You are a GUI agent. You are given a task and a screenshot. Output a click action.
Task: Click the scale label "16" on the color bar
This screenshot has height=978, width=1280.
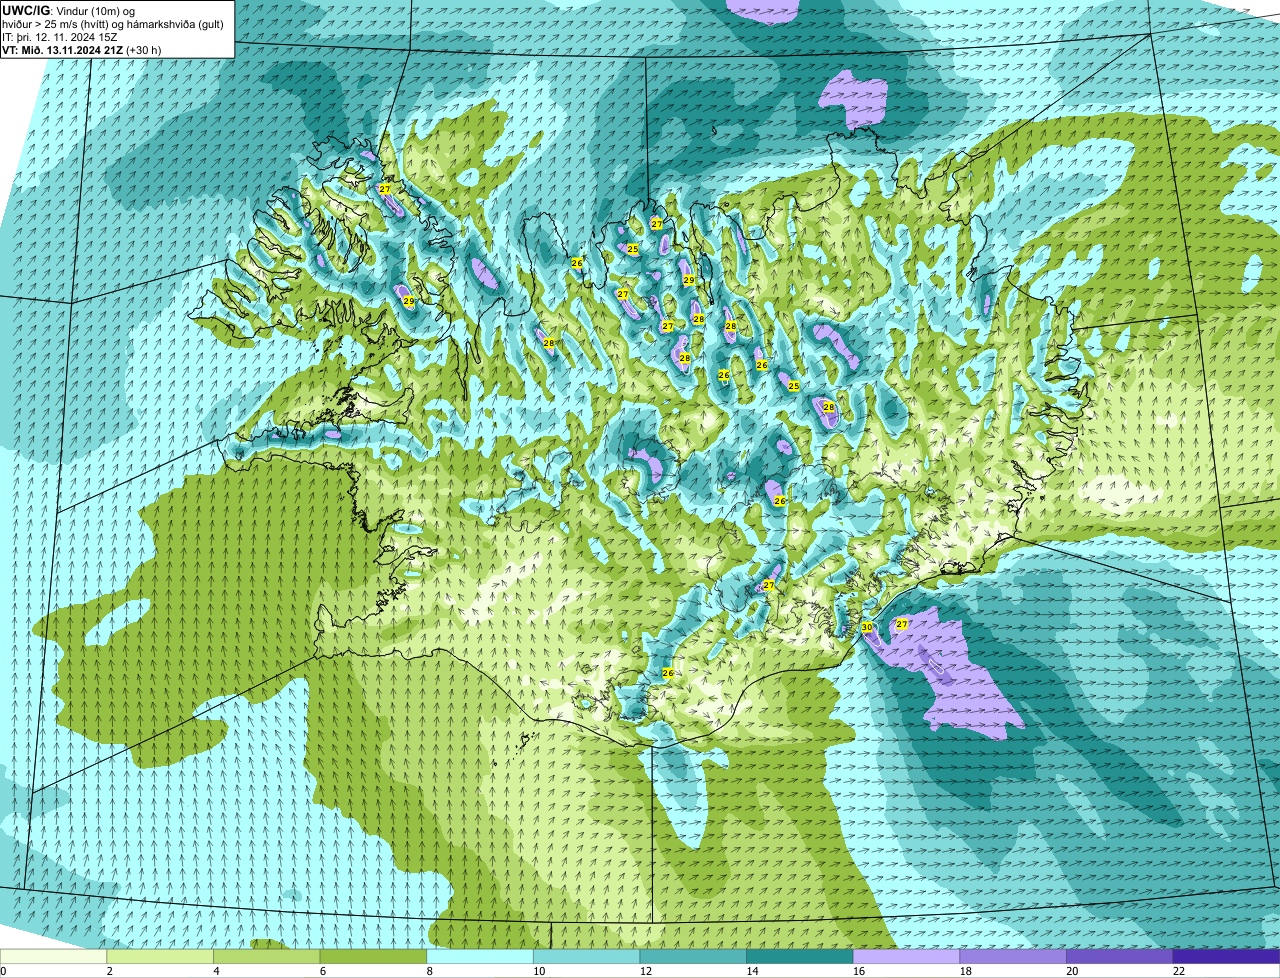click(x=858, y=971)
